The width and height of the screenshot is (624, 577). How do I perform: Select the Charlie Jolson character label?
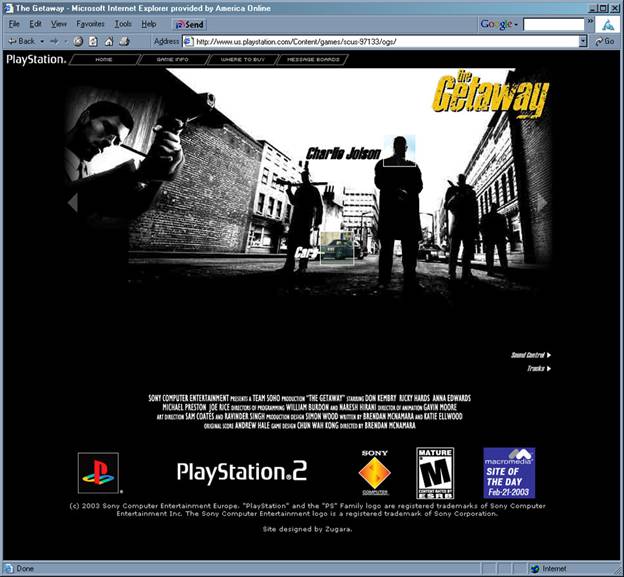tap(343, 153)
